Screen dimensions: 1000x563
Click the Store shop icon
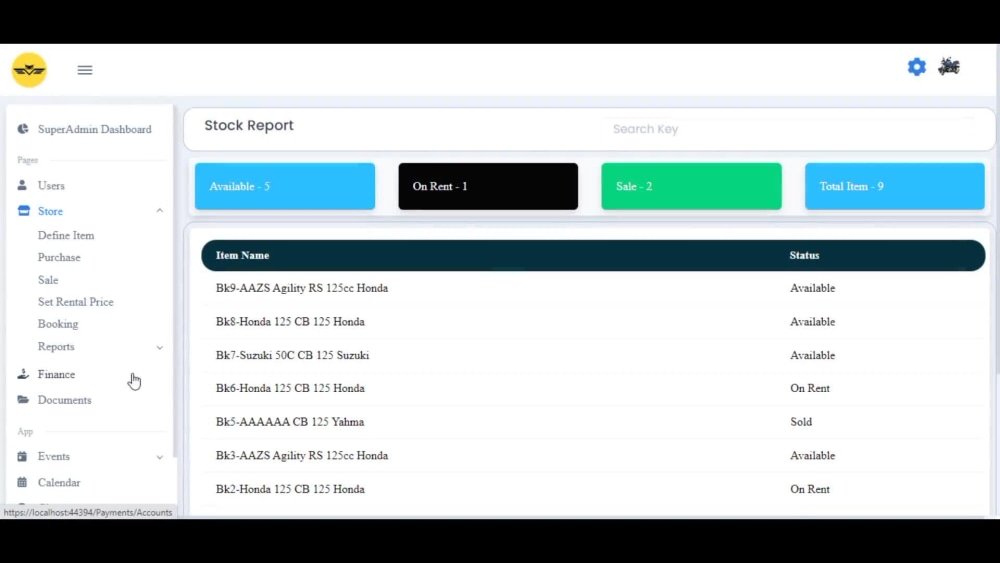[x=24, y=210]
